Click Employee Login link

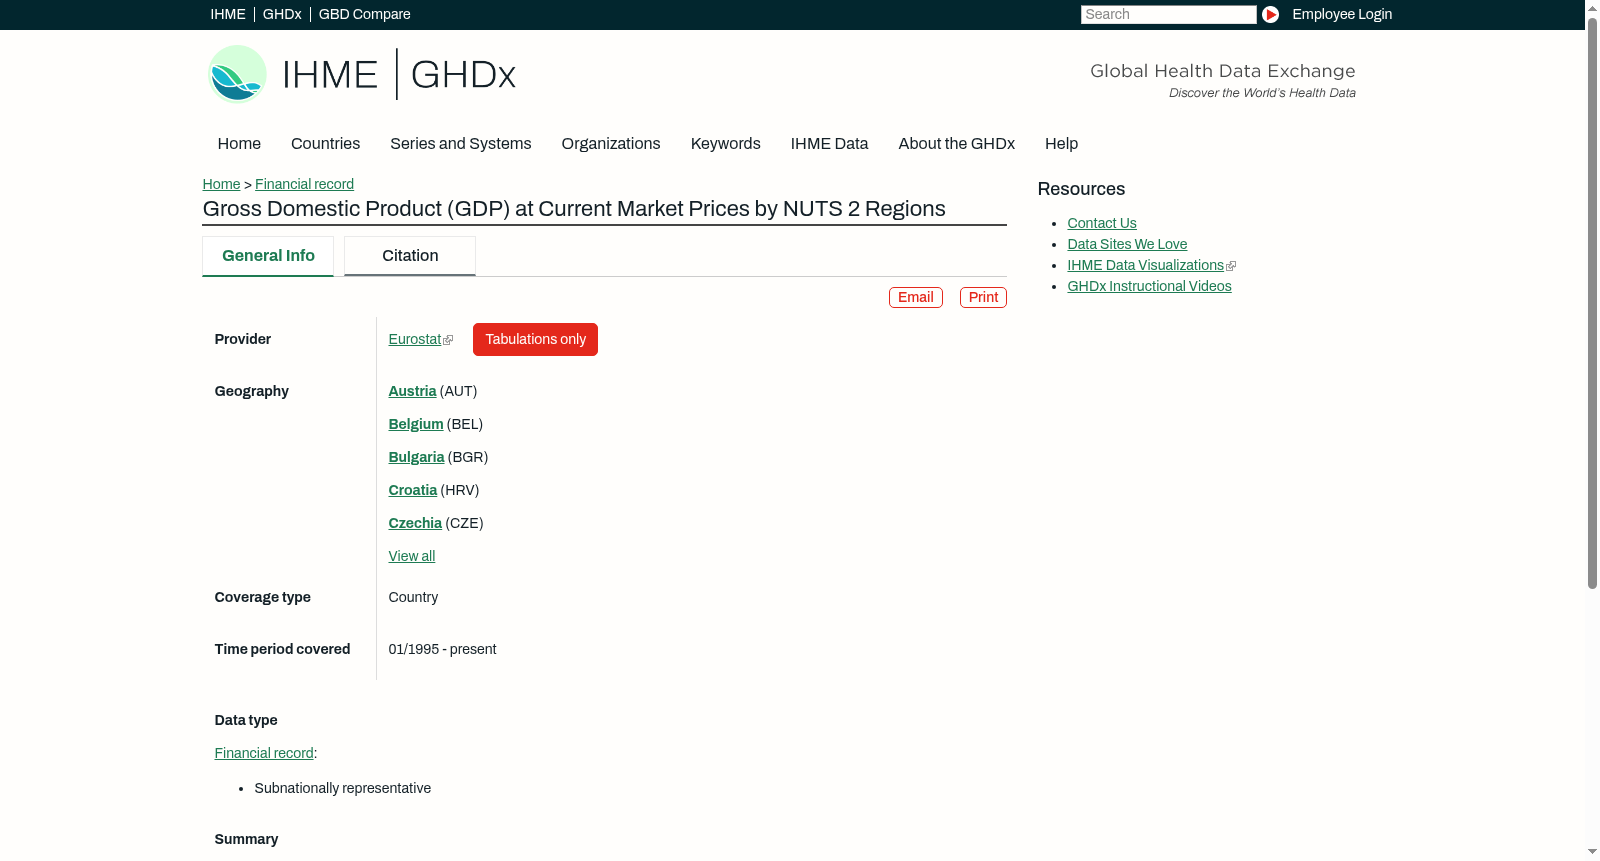click(1342, 14)
